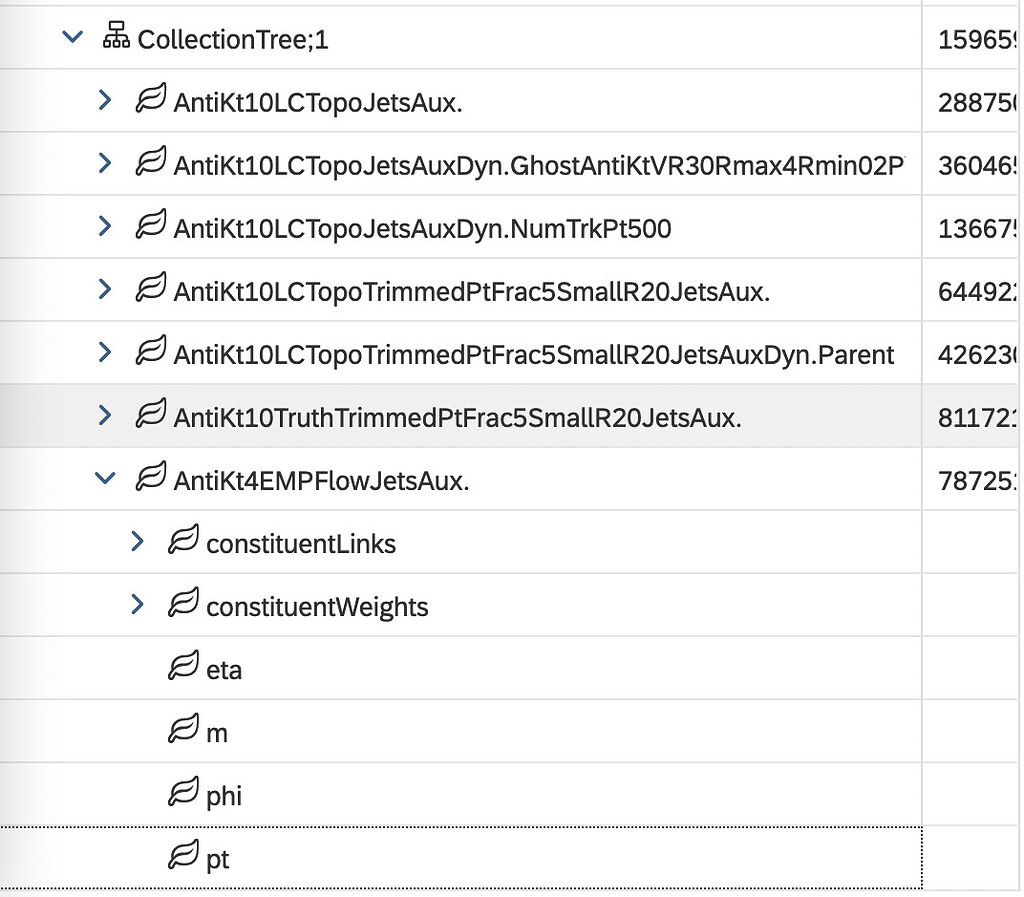1024x897 pixels.
Task: Click the leaf icon beside AntiKt10LCTopoJetsAux.
Action: pos(151,100)
